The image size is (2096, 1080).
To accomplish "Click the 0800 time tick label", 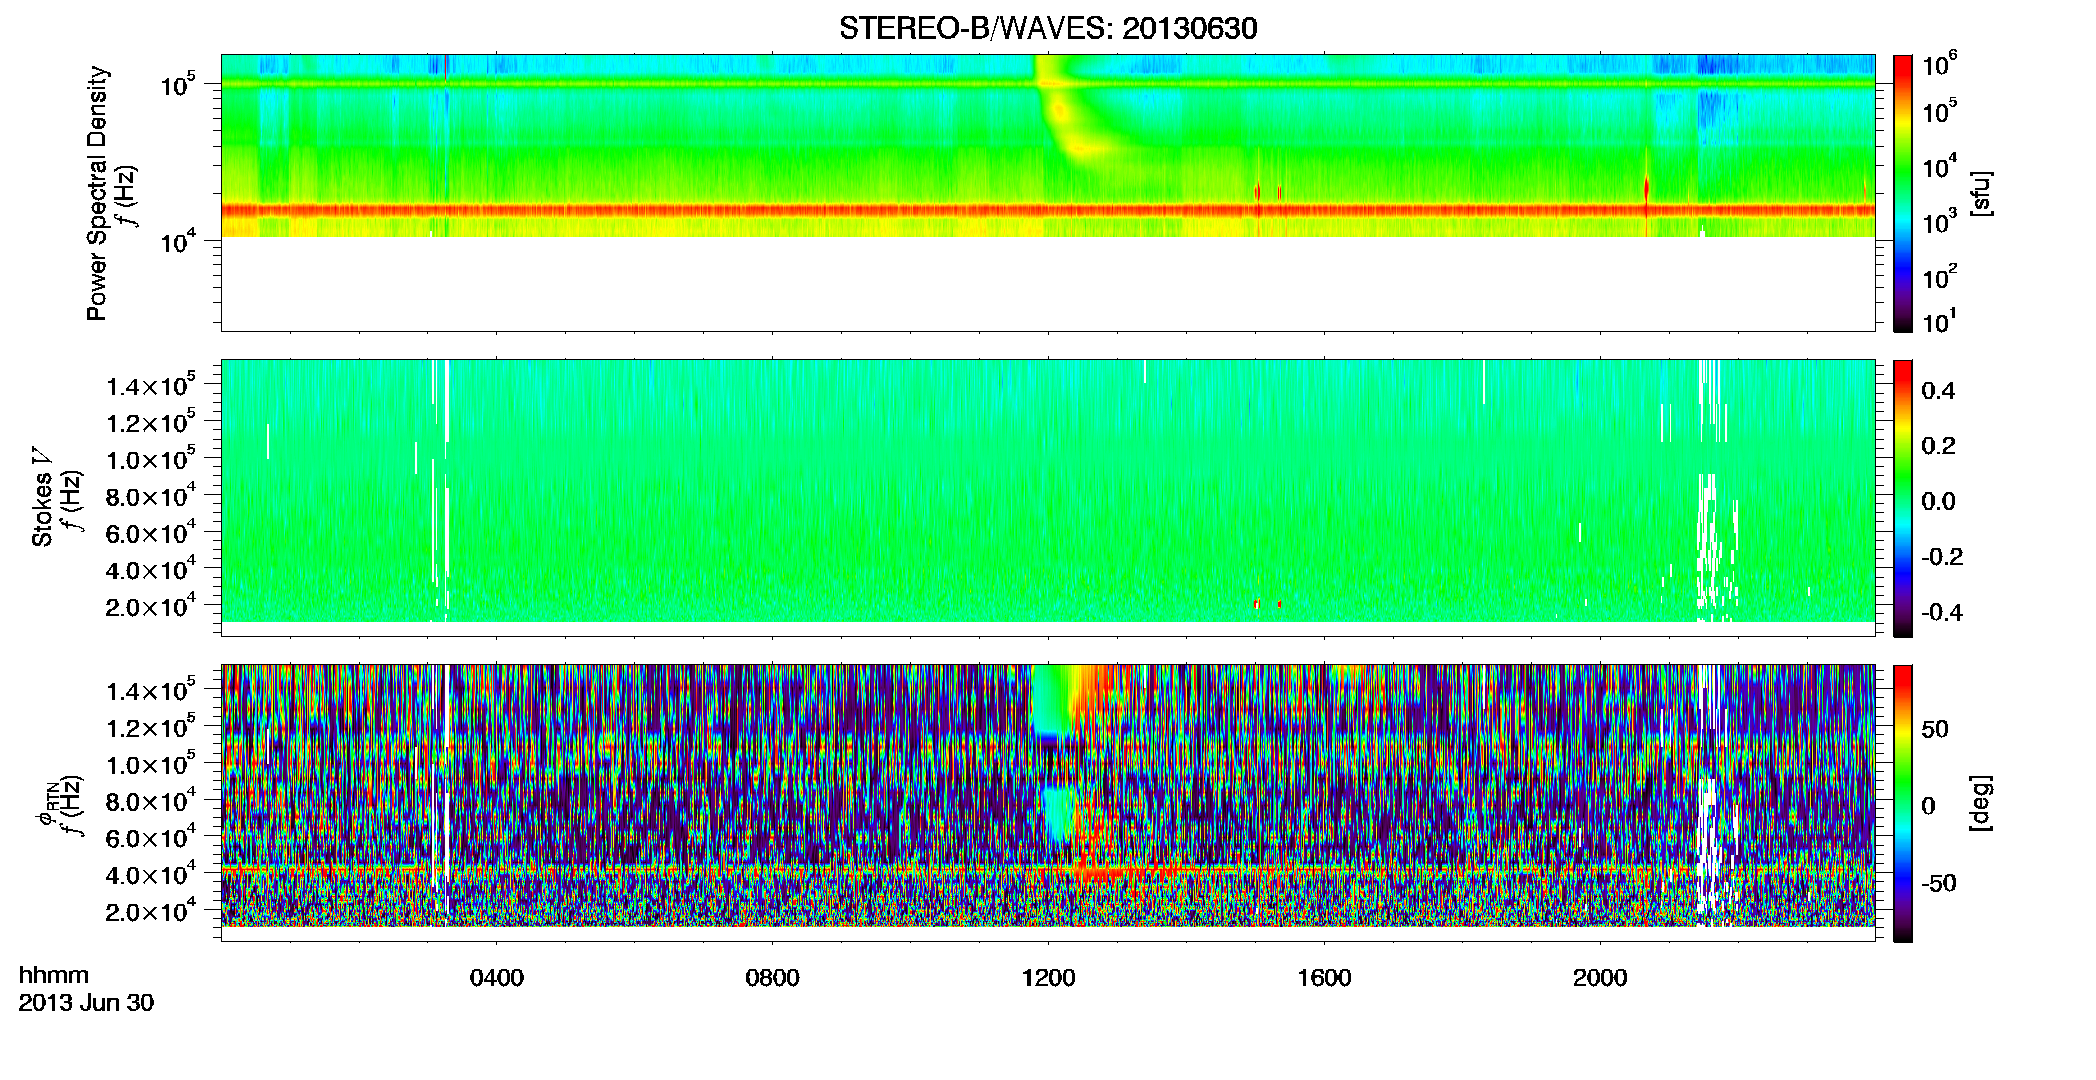I will (773, 978).
